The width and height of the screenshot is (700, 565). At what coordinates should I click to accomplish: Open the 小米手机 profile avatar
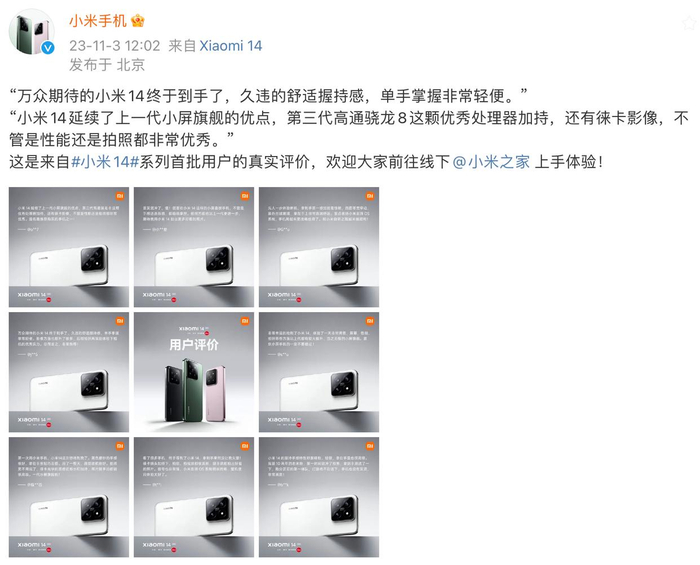coord(32,32)
